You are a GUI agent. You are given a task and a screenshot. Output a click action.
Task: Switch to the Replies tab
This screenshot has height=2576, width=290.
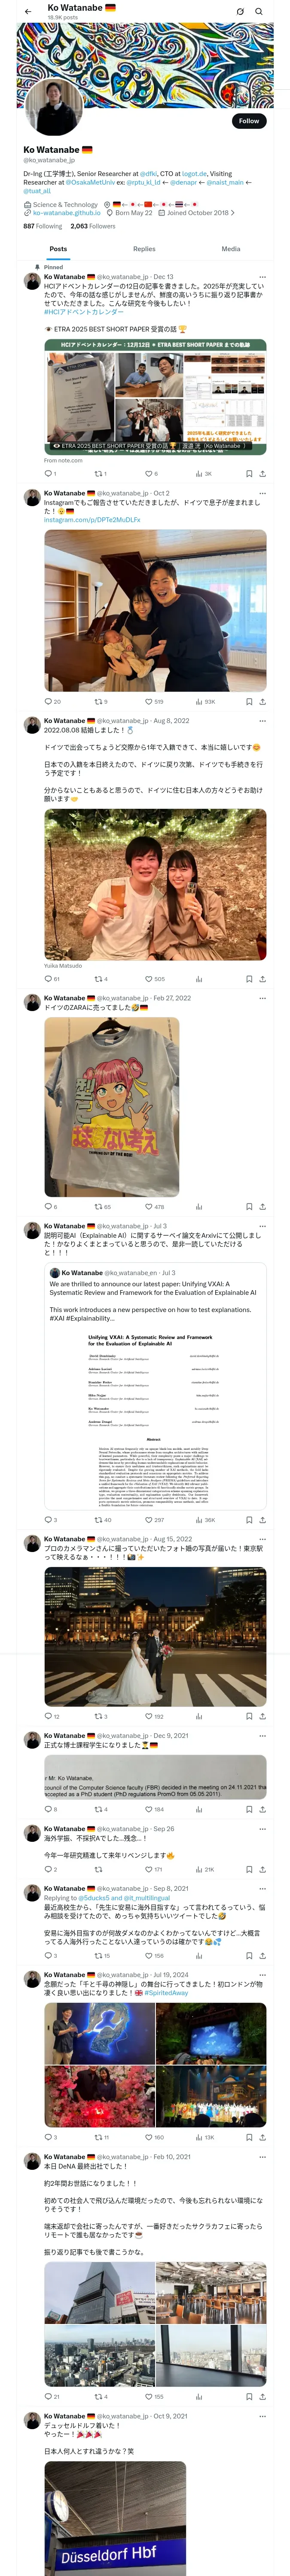click(x=144, y=249)
